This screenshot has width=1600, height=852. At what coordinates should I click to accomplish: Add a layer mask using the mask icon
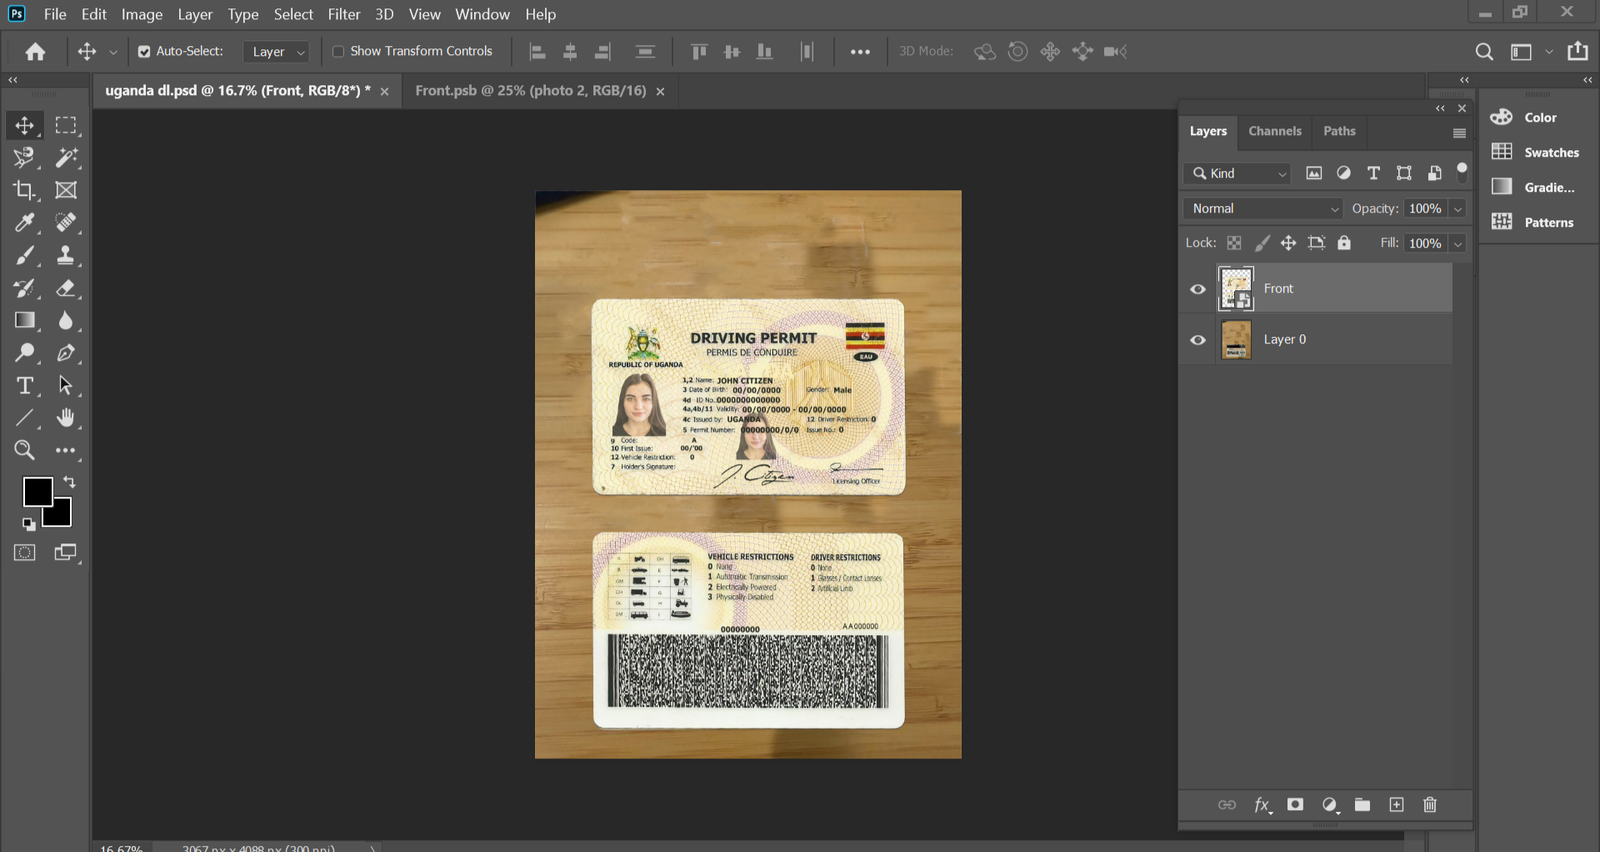1295,805
